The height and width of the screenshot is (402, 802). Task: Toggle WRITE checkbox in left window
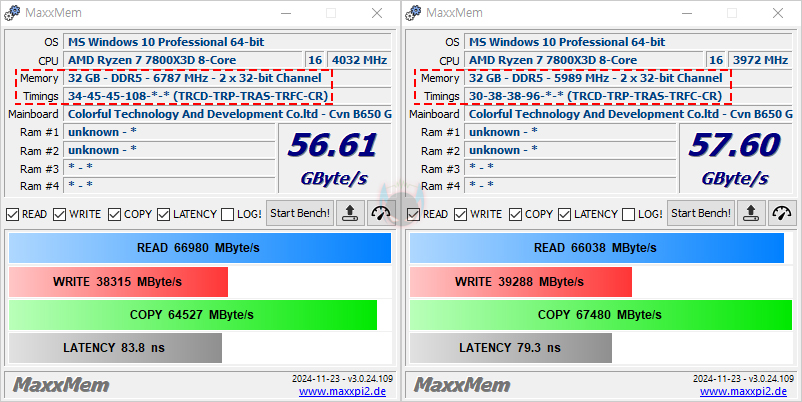coord(59,214)
